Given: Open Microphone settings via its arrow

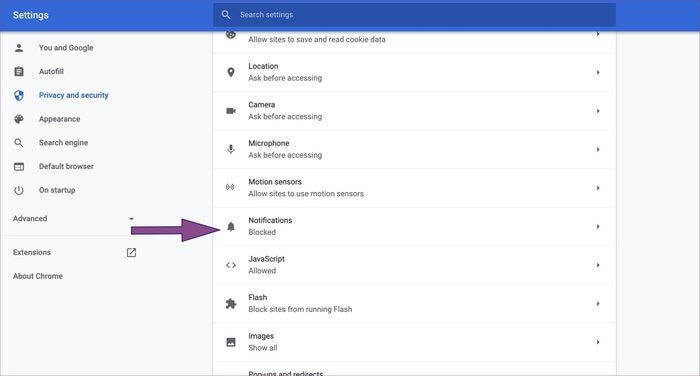Looking at the screenshot, I should tap(598, 149).
